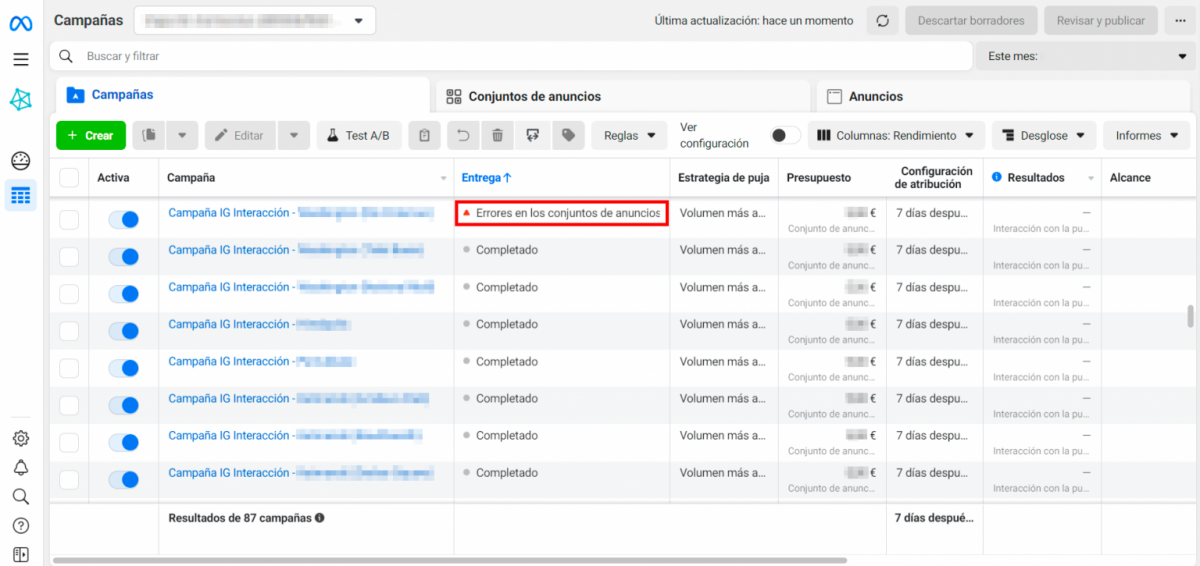Open the gauge dashboard icon in sidebar

[x=21, y=161]
